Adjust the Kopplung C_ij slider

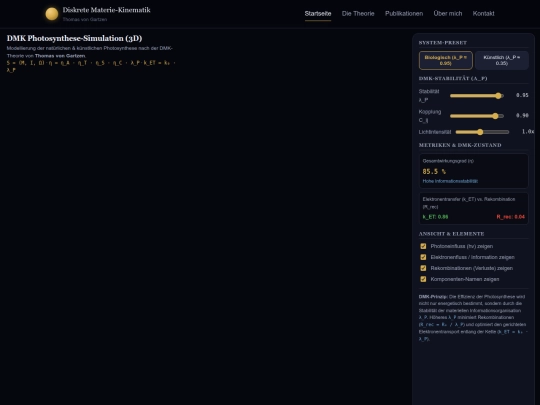[x=477, y=116]
